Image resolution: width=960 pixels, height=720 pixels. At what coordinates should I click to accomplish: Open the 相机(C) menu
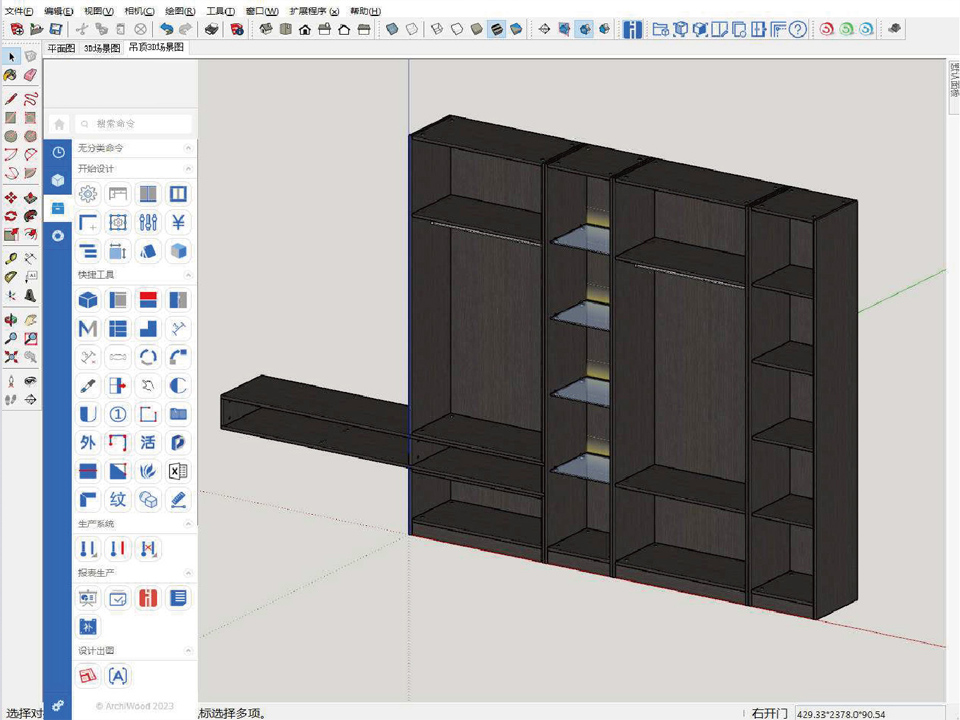click(x=139, y=11)
